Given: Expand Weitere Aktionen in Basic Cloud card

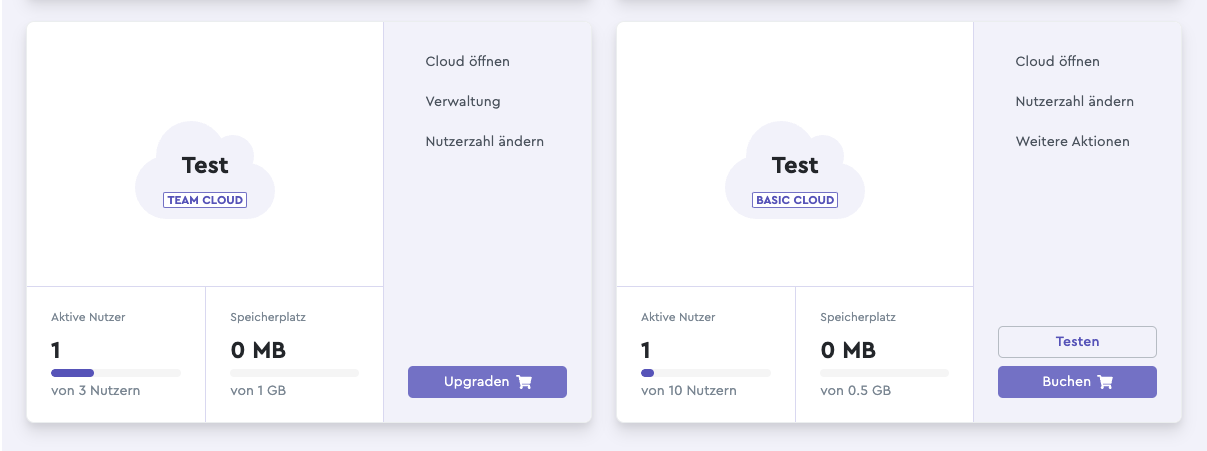Looking at the screenshot, I should coord(1073,141).
